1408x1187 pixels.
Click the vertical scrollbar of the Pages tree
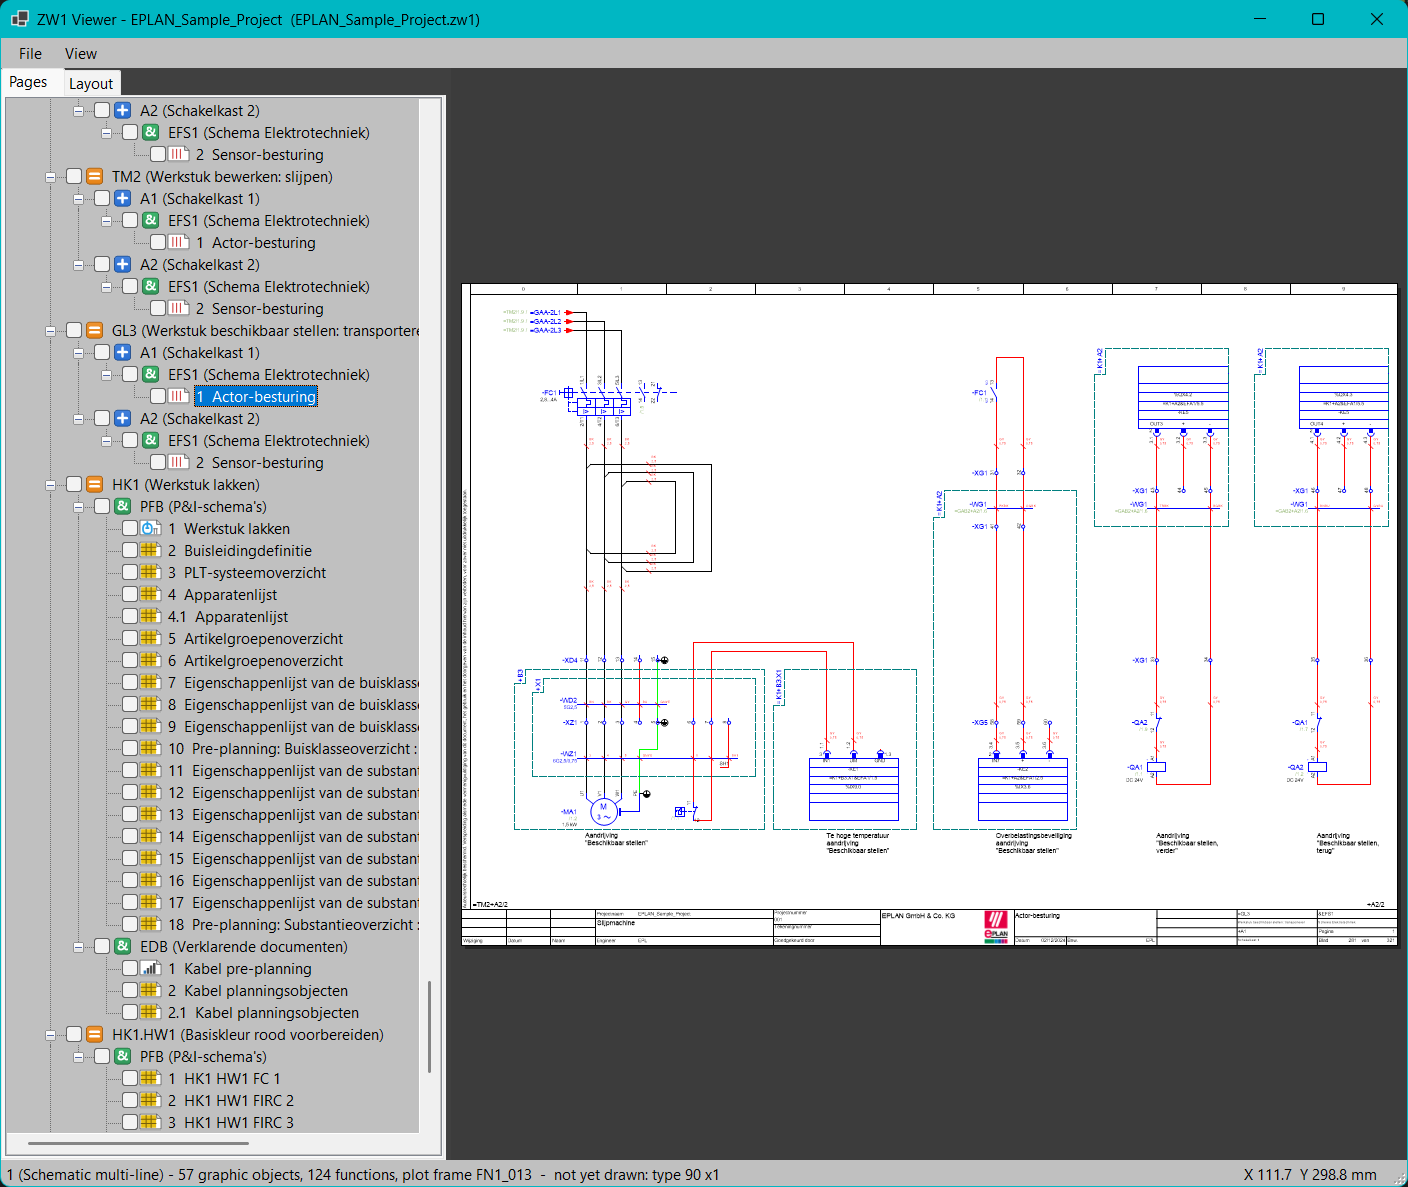click(430, 1027)
